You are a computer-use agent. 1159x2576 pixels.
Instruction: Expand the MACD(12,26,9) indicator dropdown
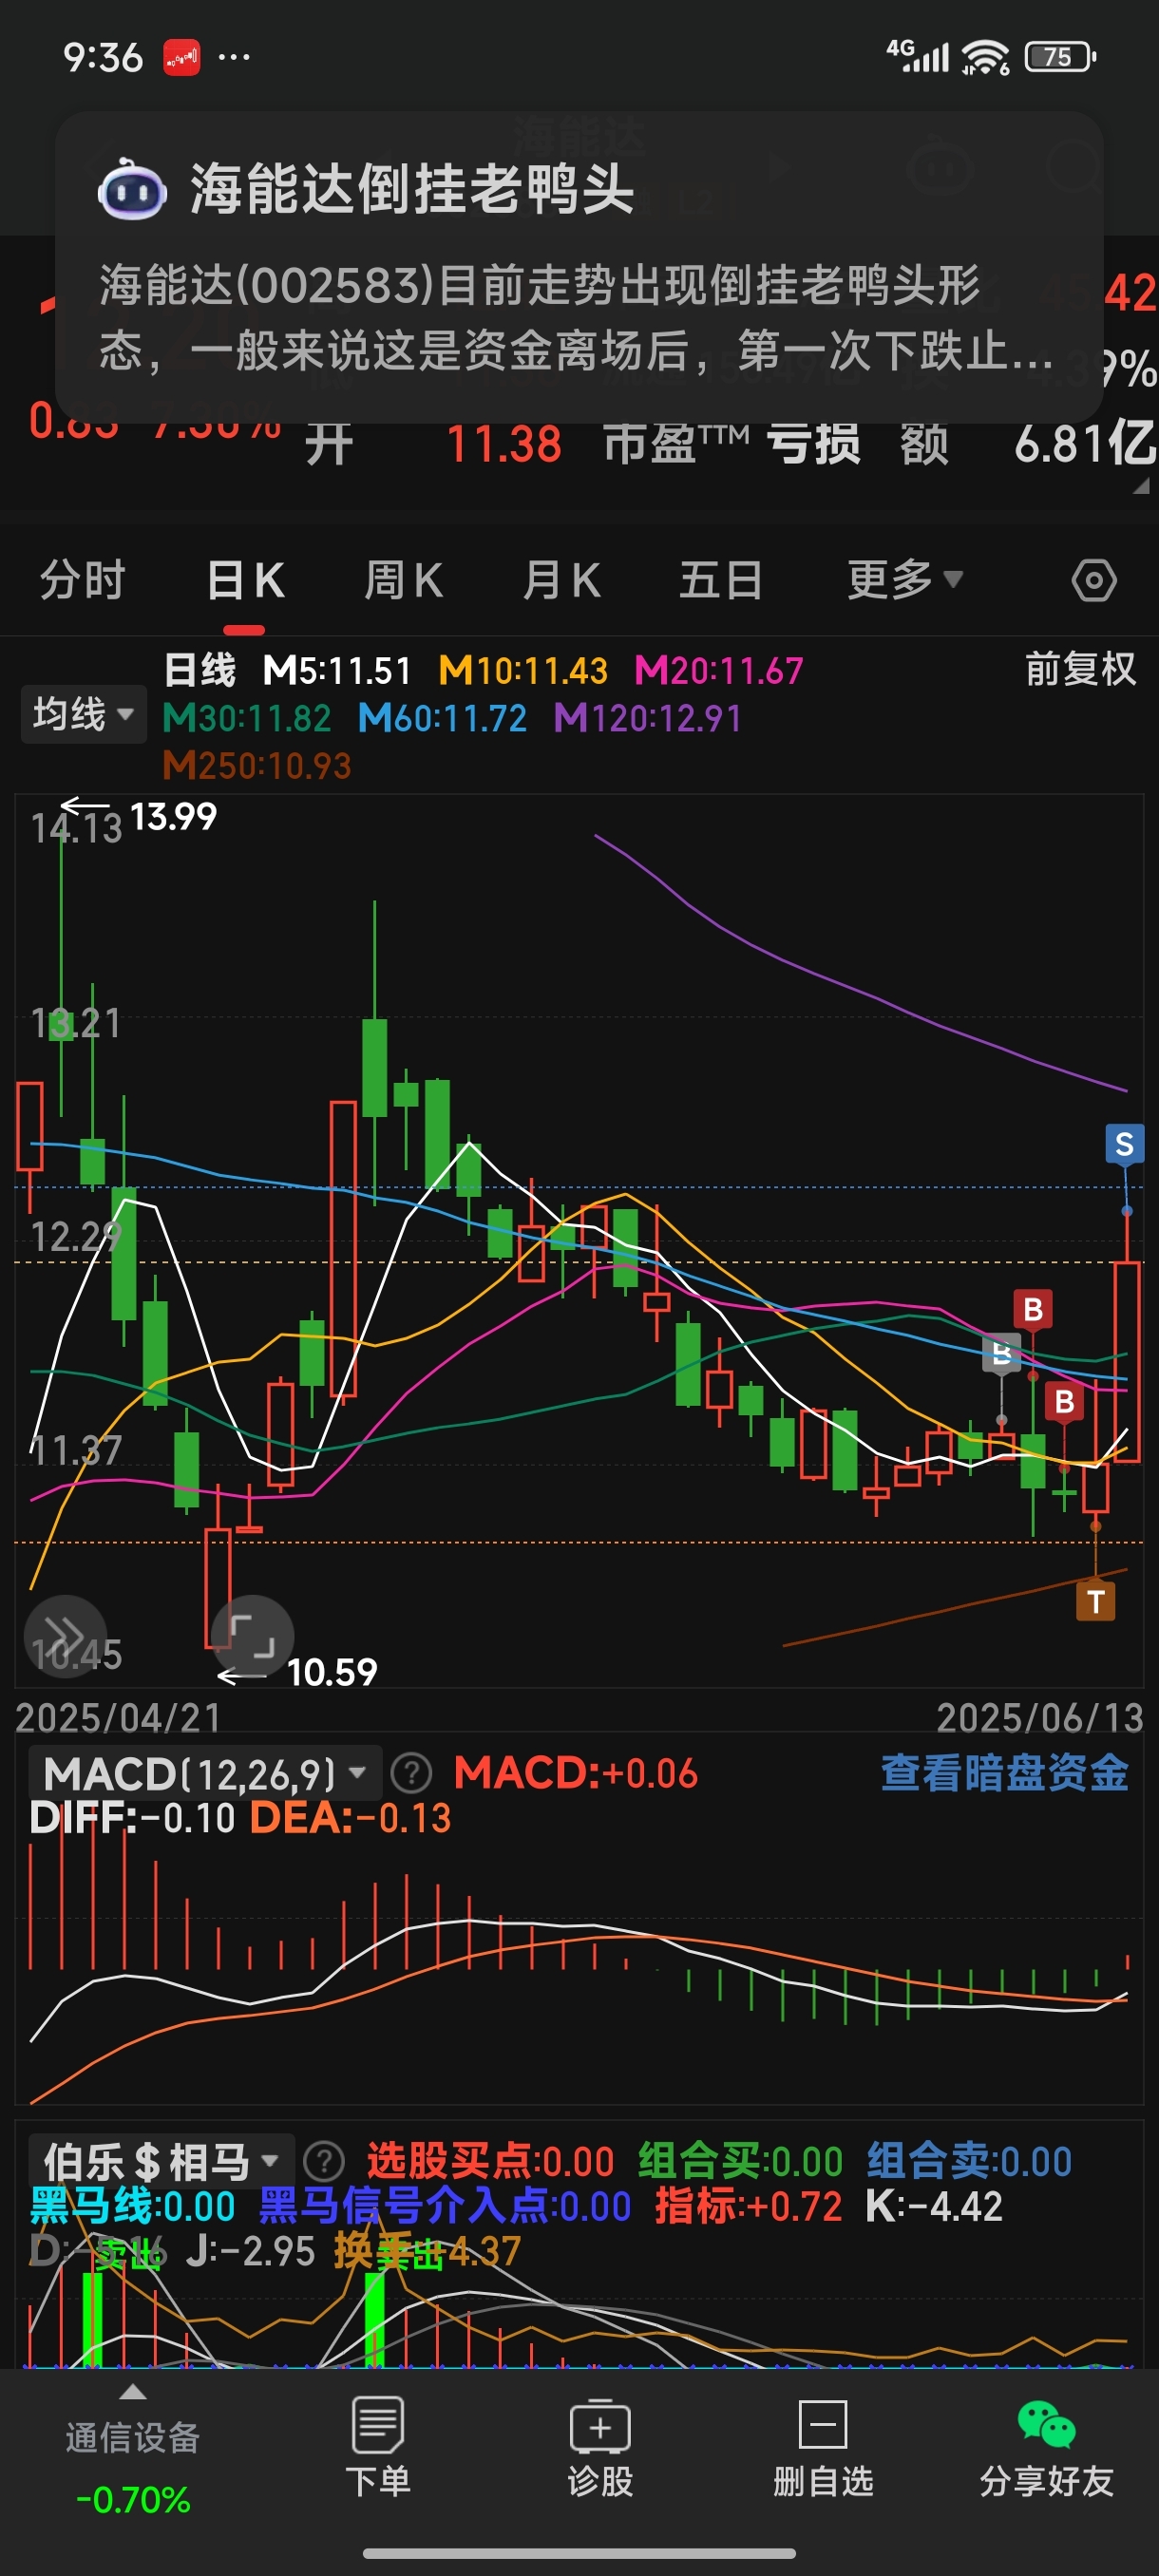[x=205, y=1773]
